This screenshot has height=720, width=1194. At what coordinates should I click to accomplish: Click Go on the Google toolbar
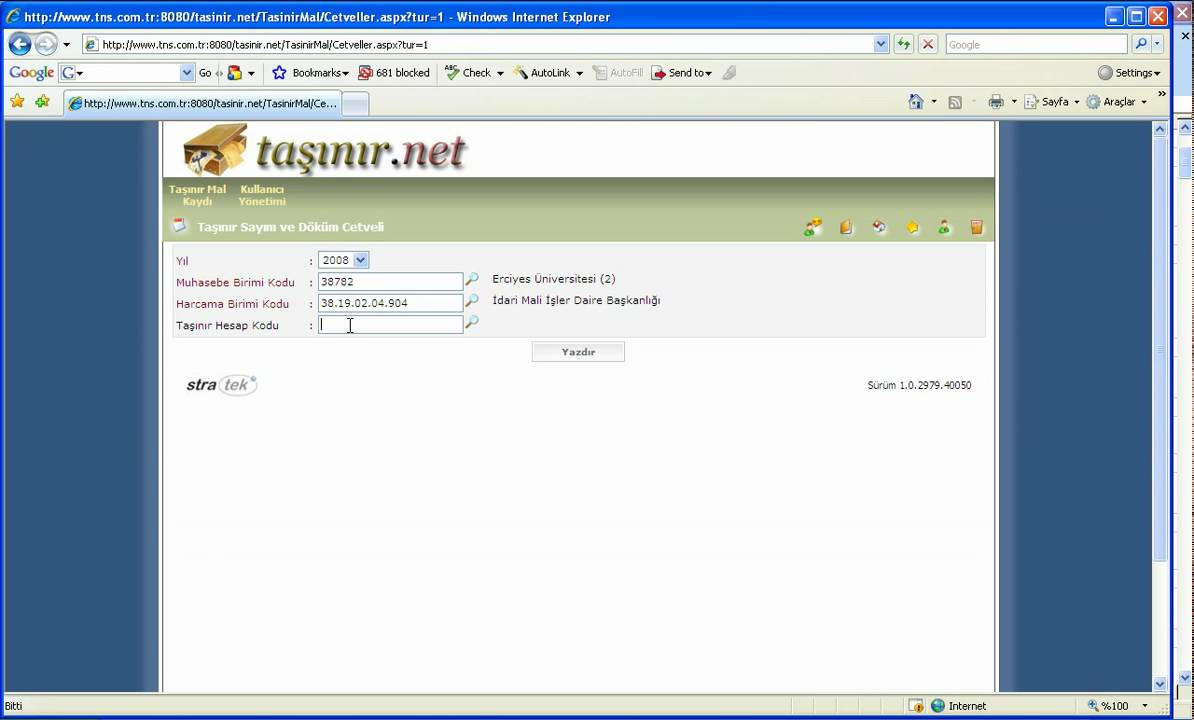(205, 73)
